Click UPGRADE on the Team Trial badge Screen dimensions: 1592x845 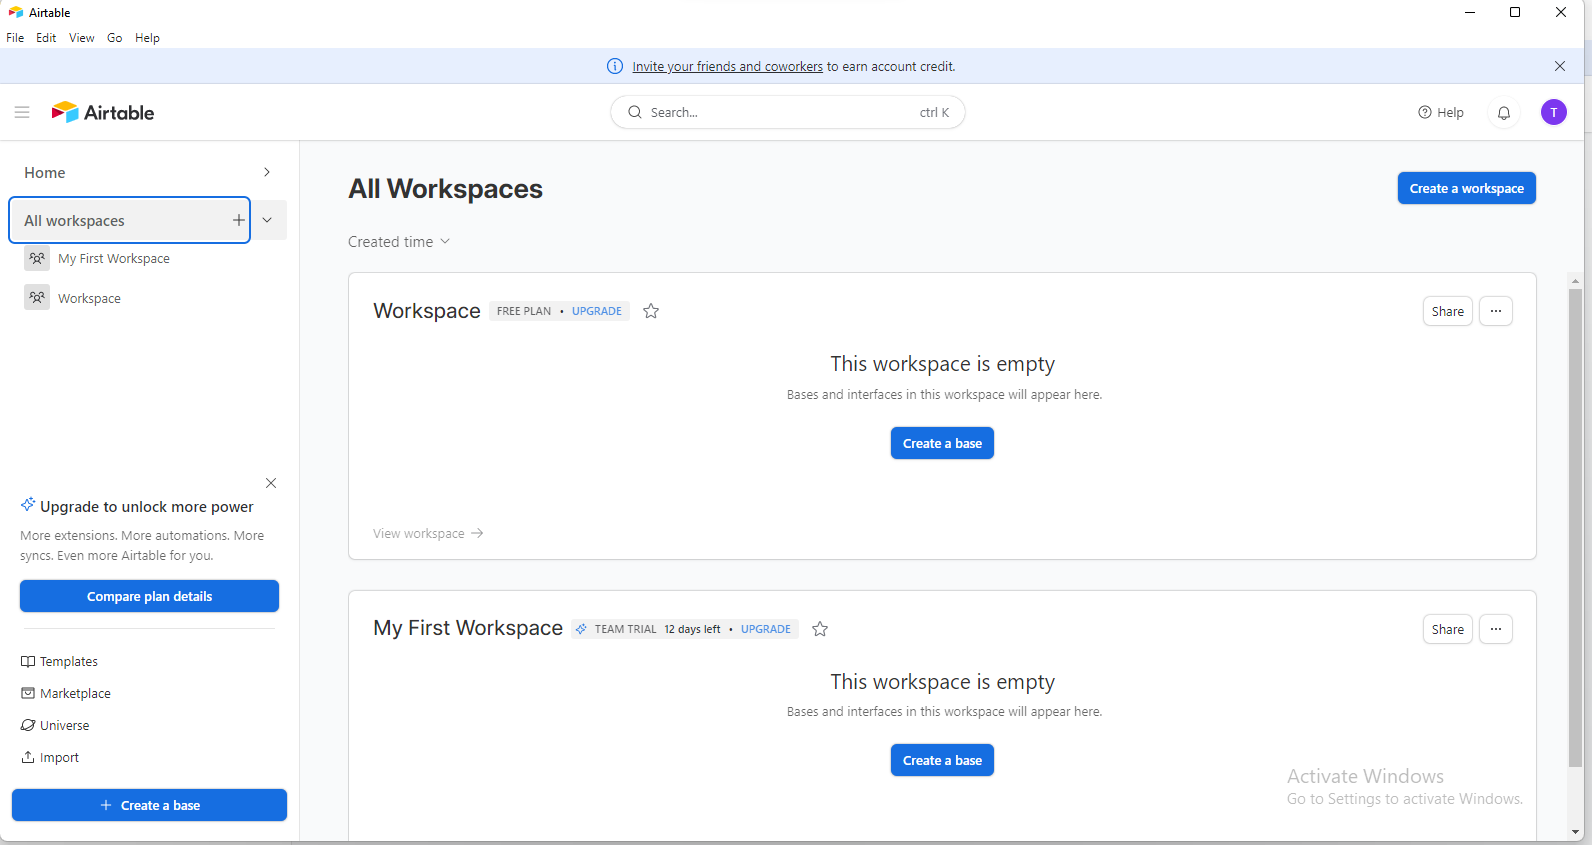[766, 629]
